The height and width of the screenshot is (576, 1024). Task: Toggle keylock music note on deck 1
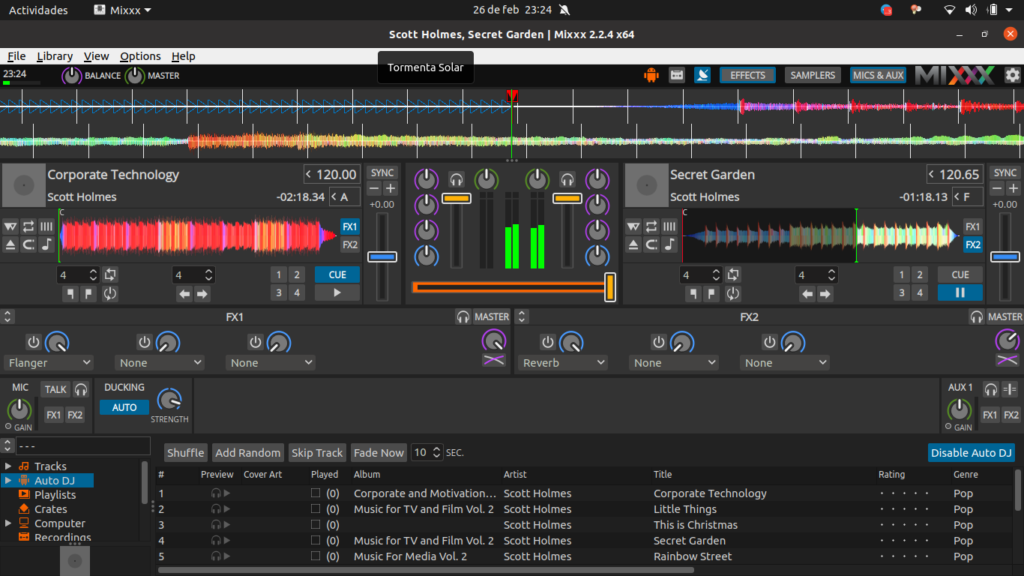tap(46, 245)
